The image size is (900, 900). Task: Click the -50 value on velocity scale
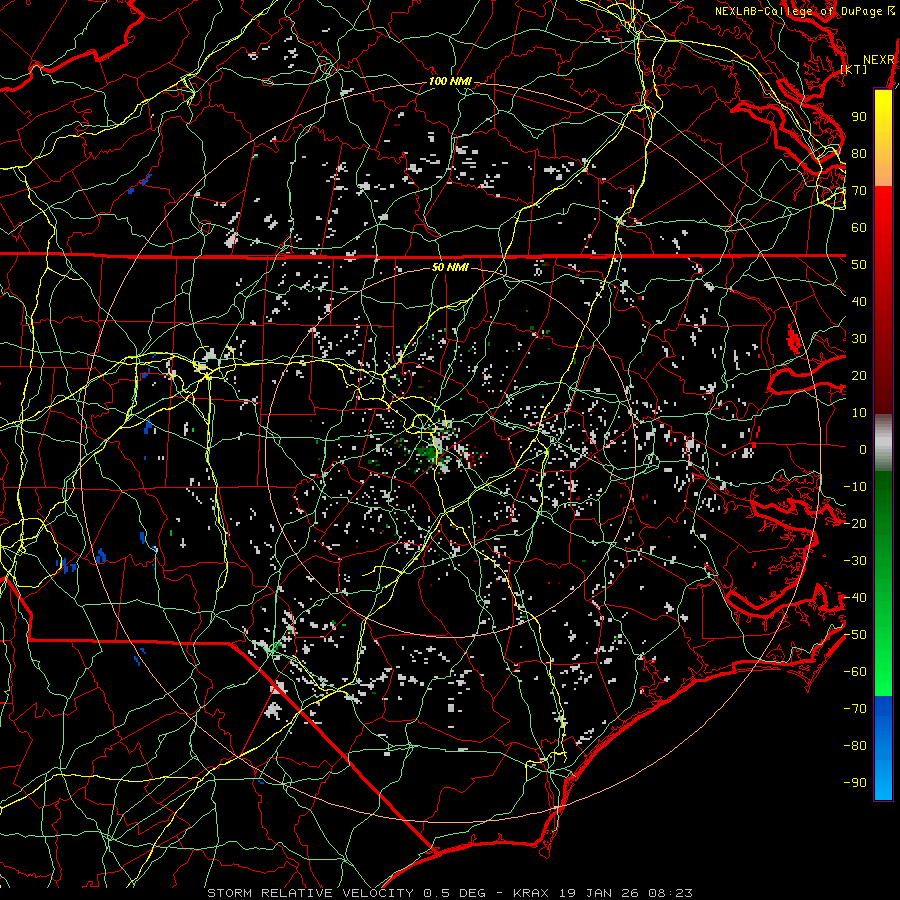855,635
